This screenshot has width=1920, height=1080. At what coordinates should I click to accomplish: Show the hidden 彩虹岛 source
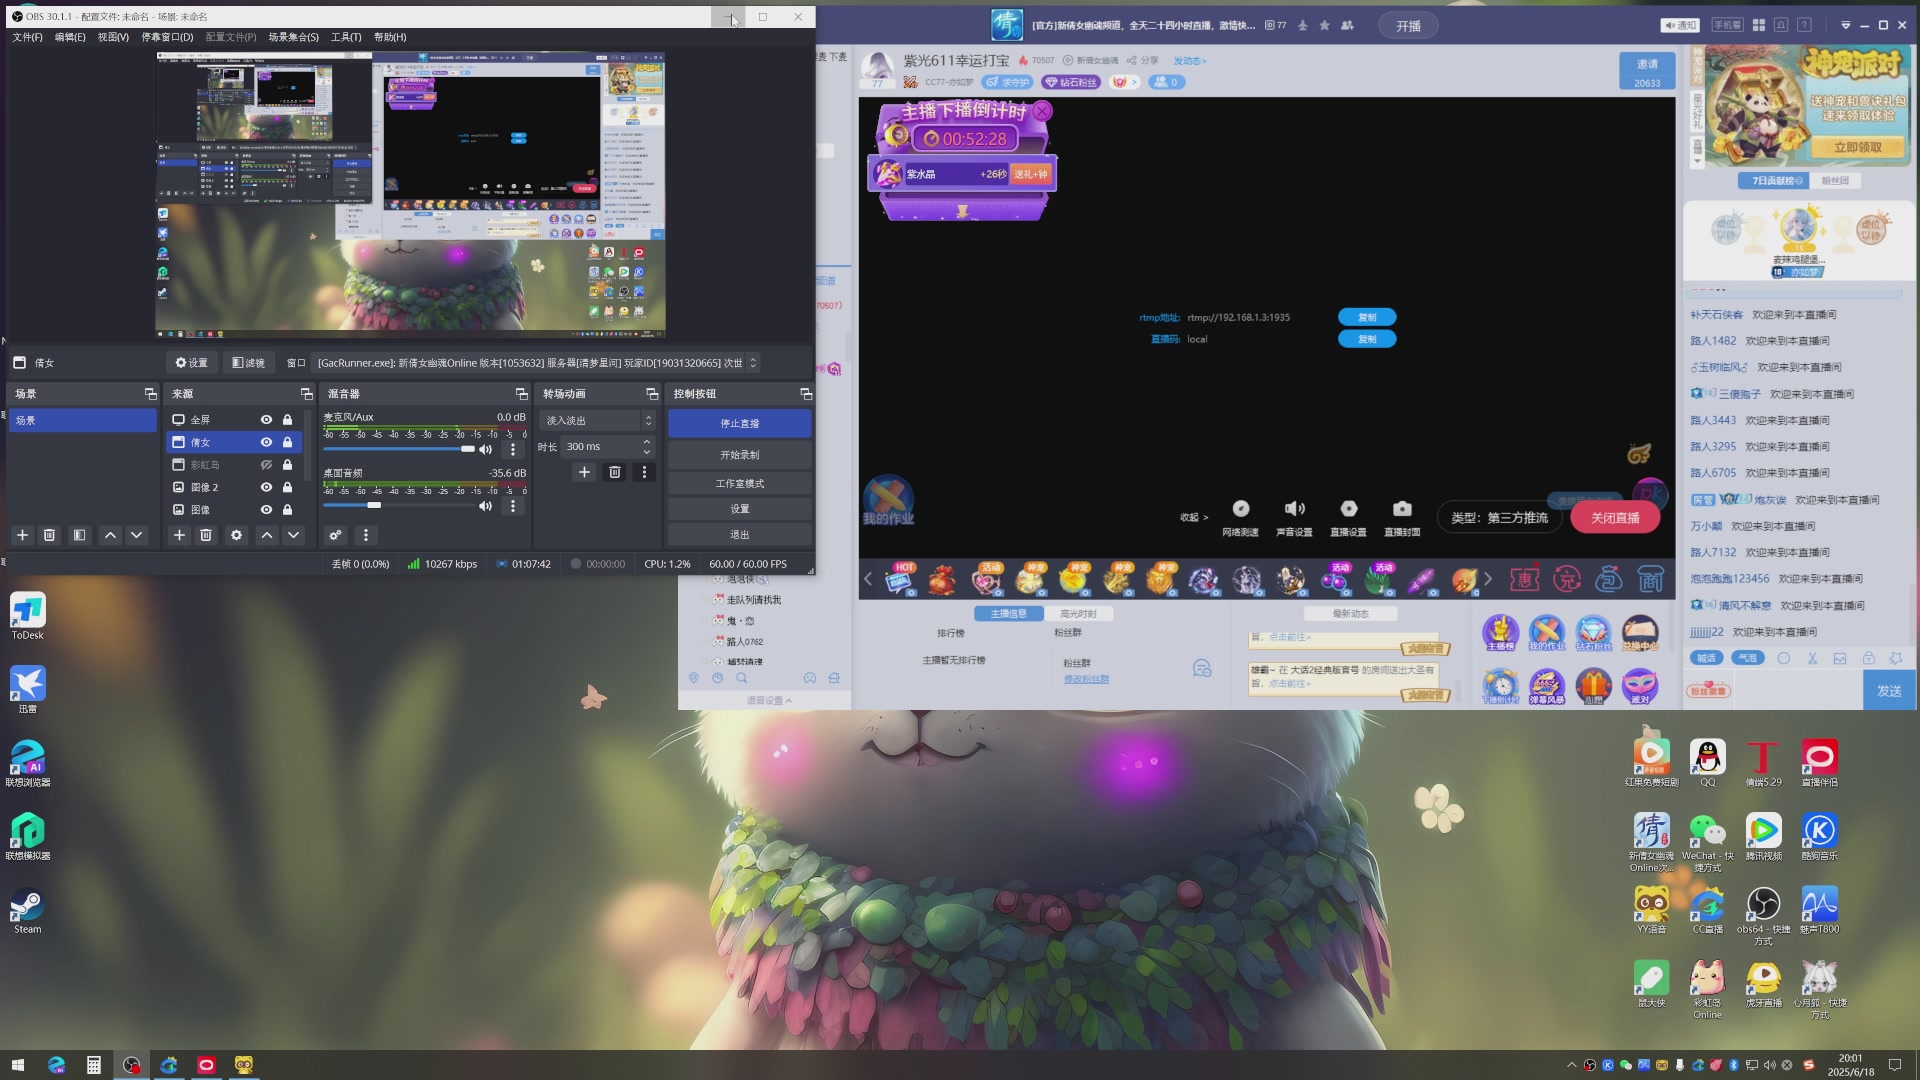pyautogui.click(x=266, y=465)
